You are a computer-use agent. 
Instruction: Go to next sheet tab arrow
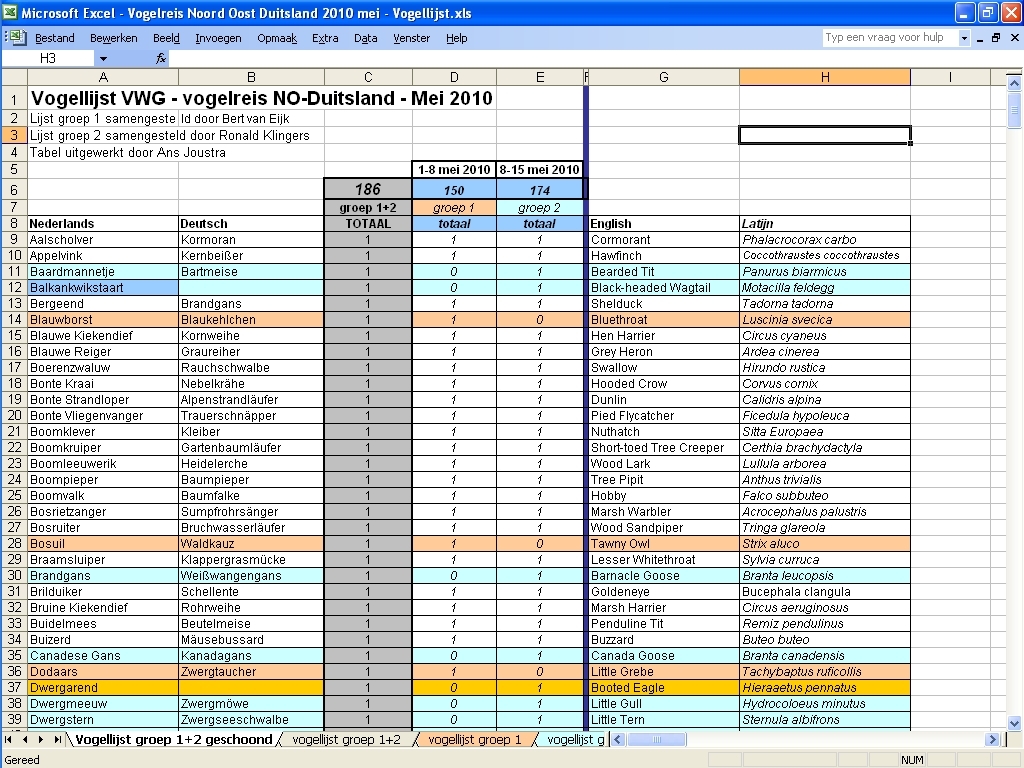(40, 739)
